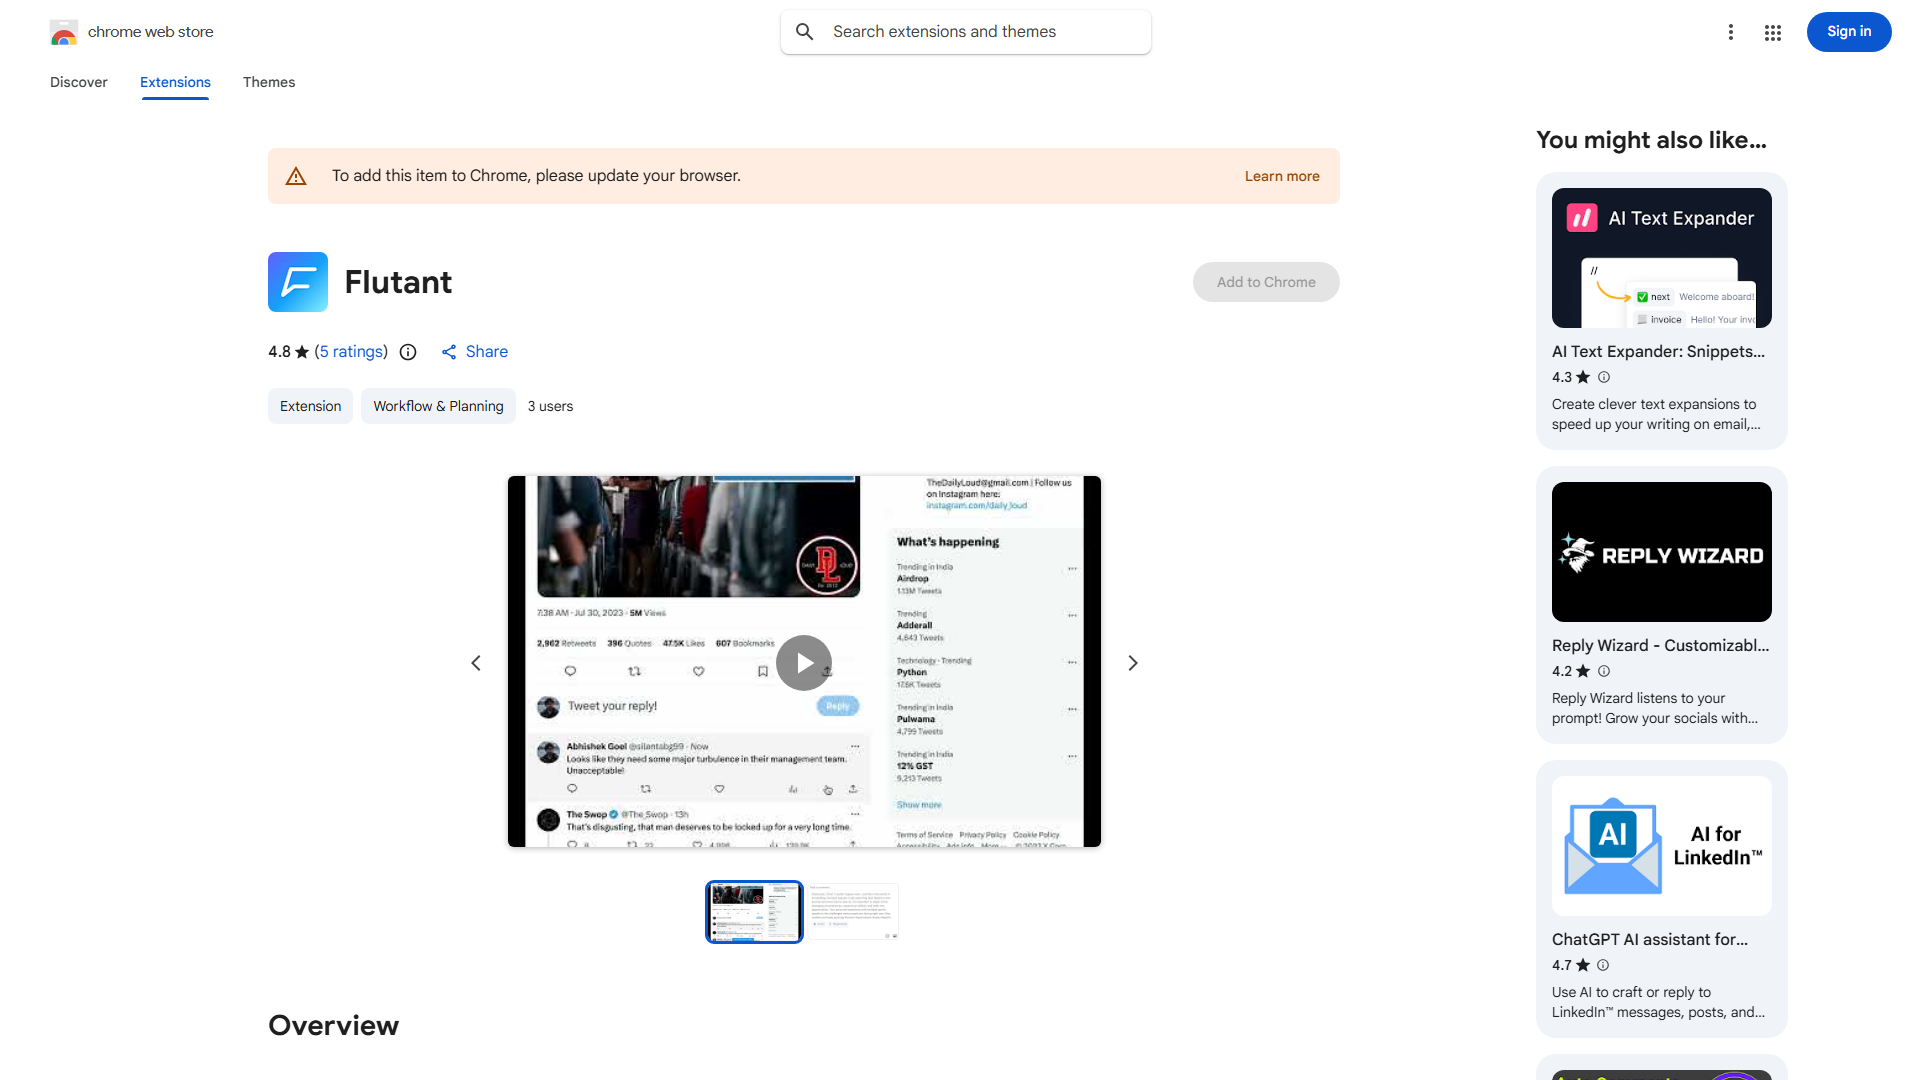Click the warning icon in the update banner
1920x1080 pixels.
click(x=296, y=175)
